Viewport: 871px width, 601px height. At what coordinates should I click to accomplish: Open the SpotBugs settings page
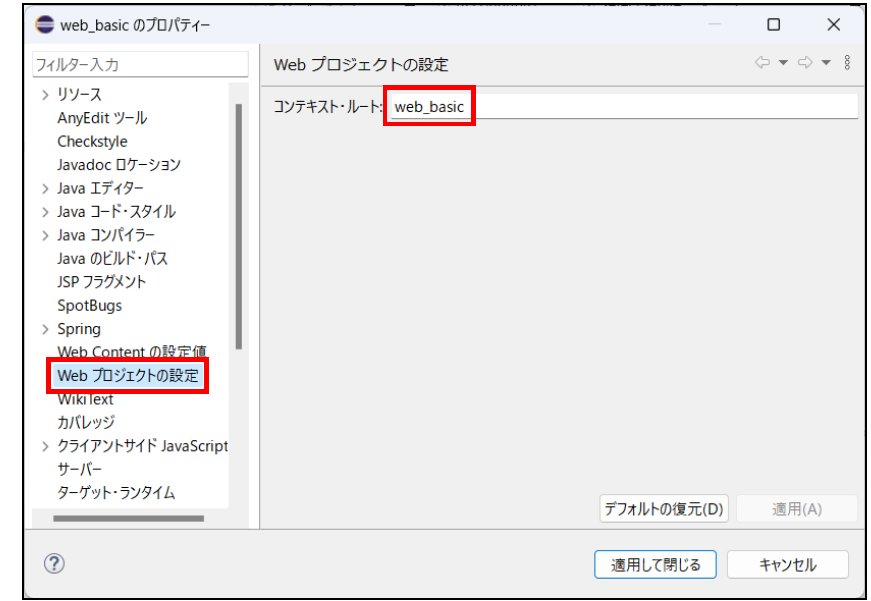(89, 305)
